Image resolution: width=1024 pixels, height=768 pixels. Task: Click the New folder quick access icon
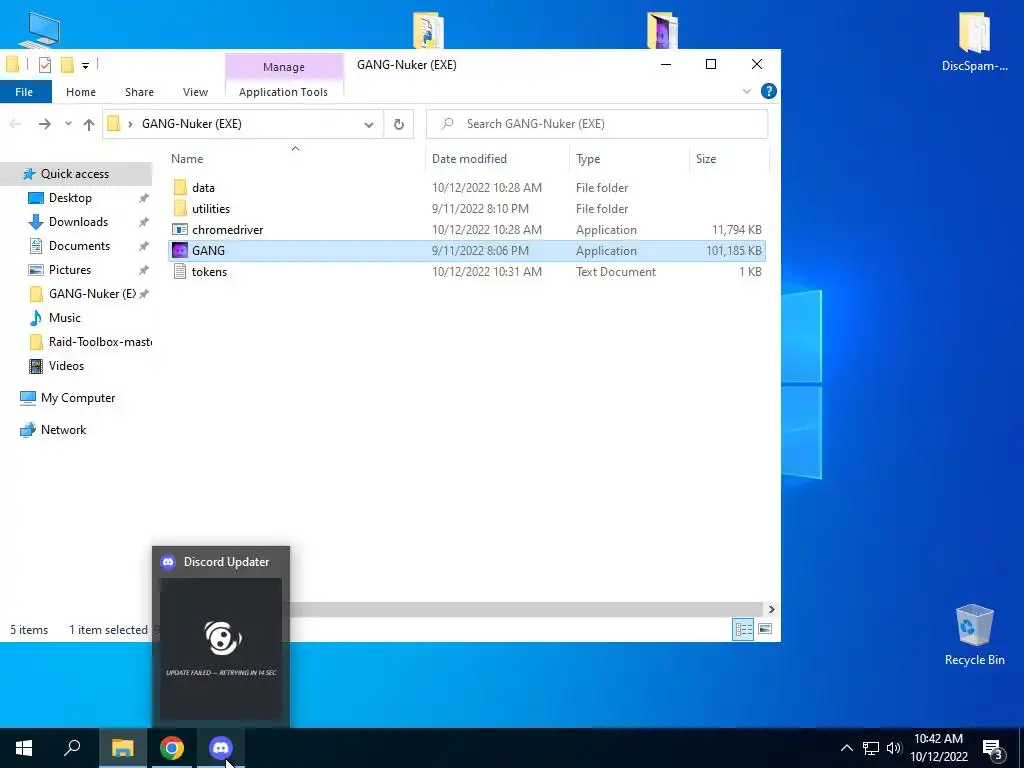click(x=67, y=65)
